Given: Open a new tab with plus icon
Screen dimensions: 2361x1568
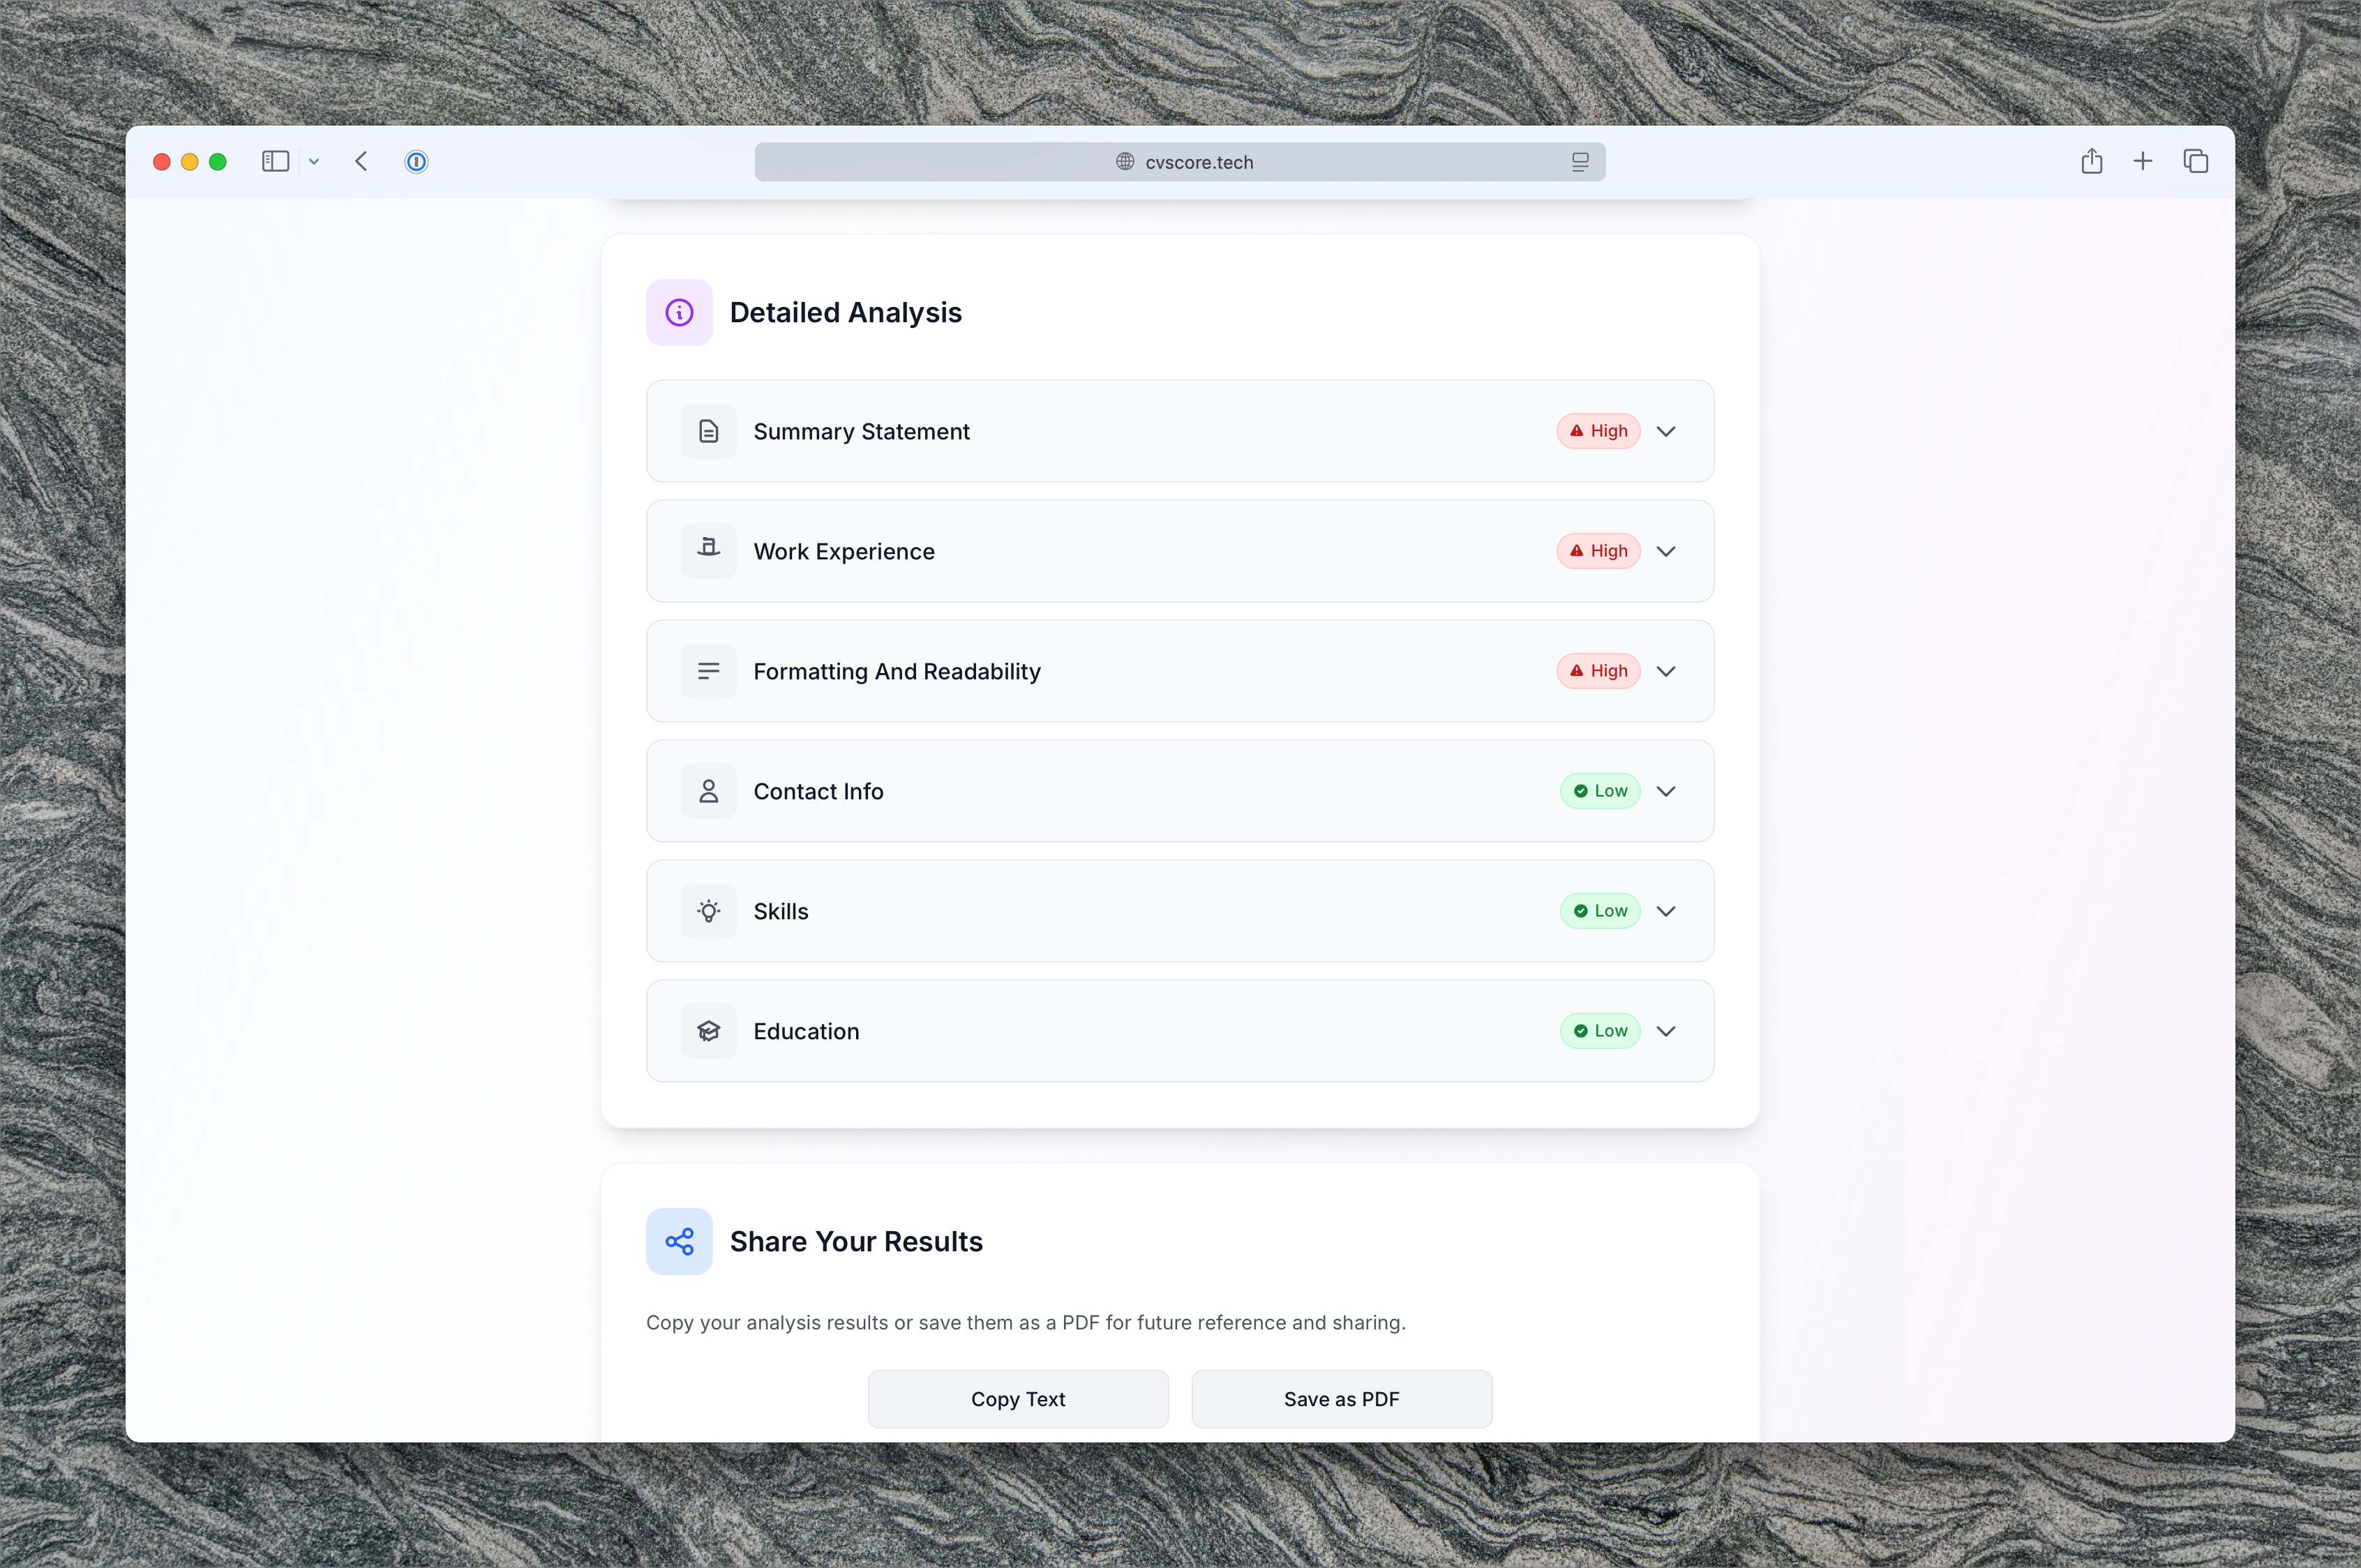Looking at the screenshot, I should [2142, 161].
